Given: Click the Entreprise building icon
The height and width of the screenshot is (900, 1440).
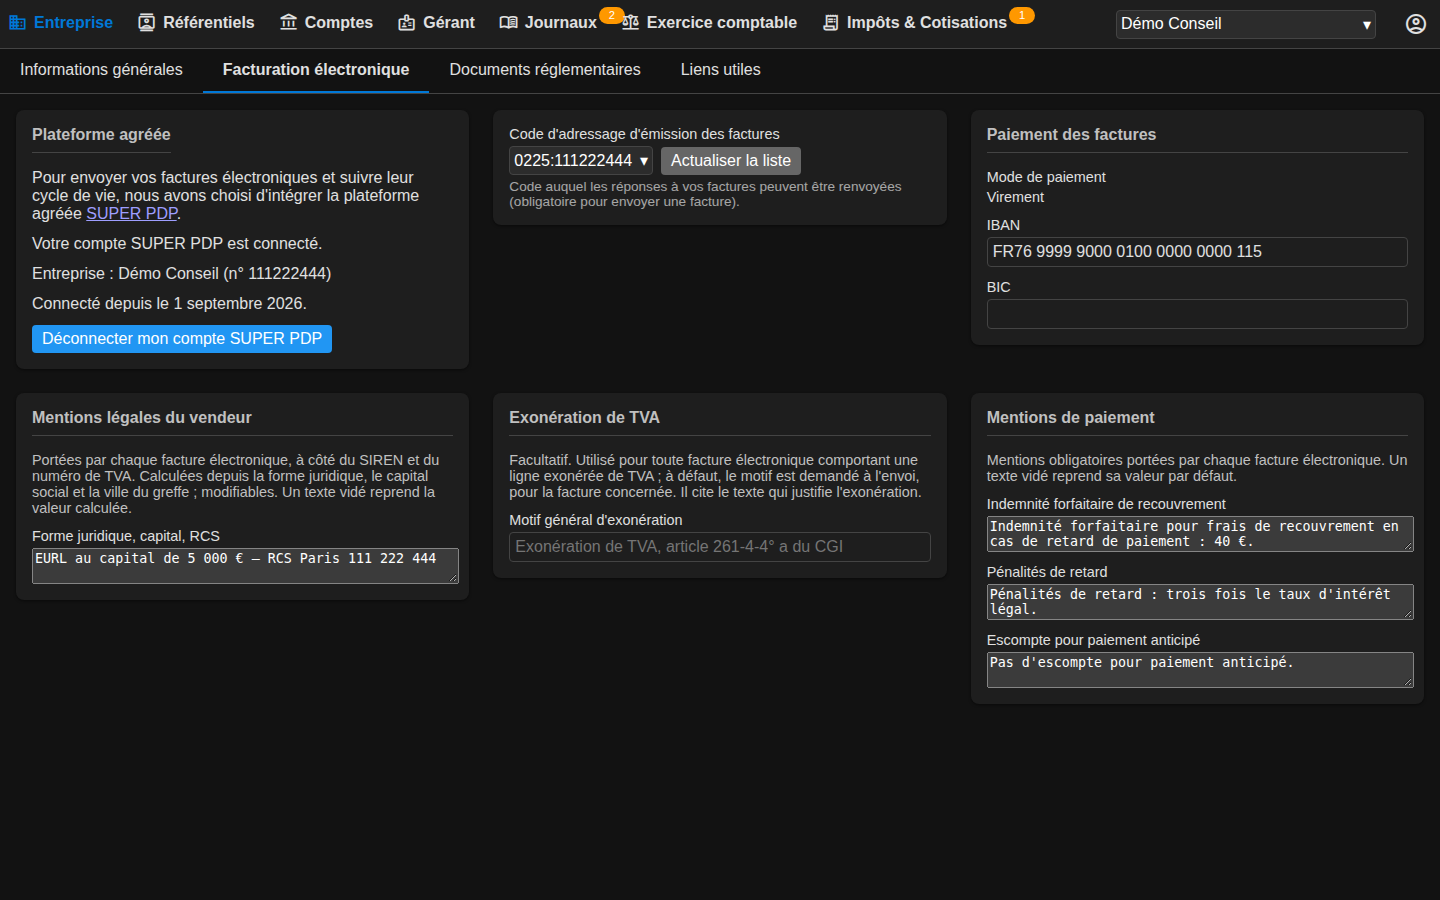Looking at the screenshot, I should [17, 22].
